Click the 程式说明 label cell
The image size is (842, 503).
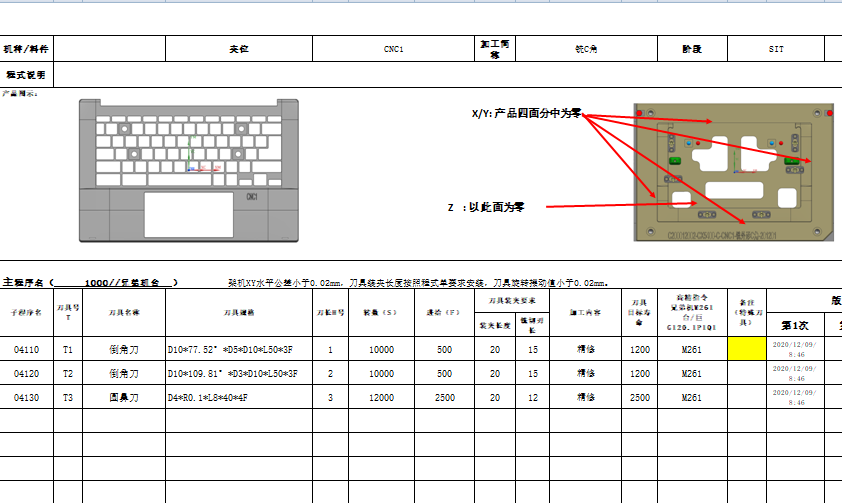coord(26,75)
